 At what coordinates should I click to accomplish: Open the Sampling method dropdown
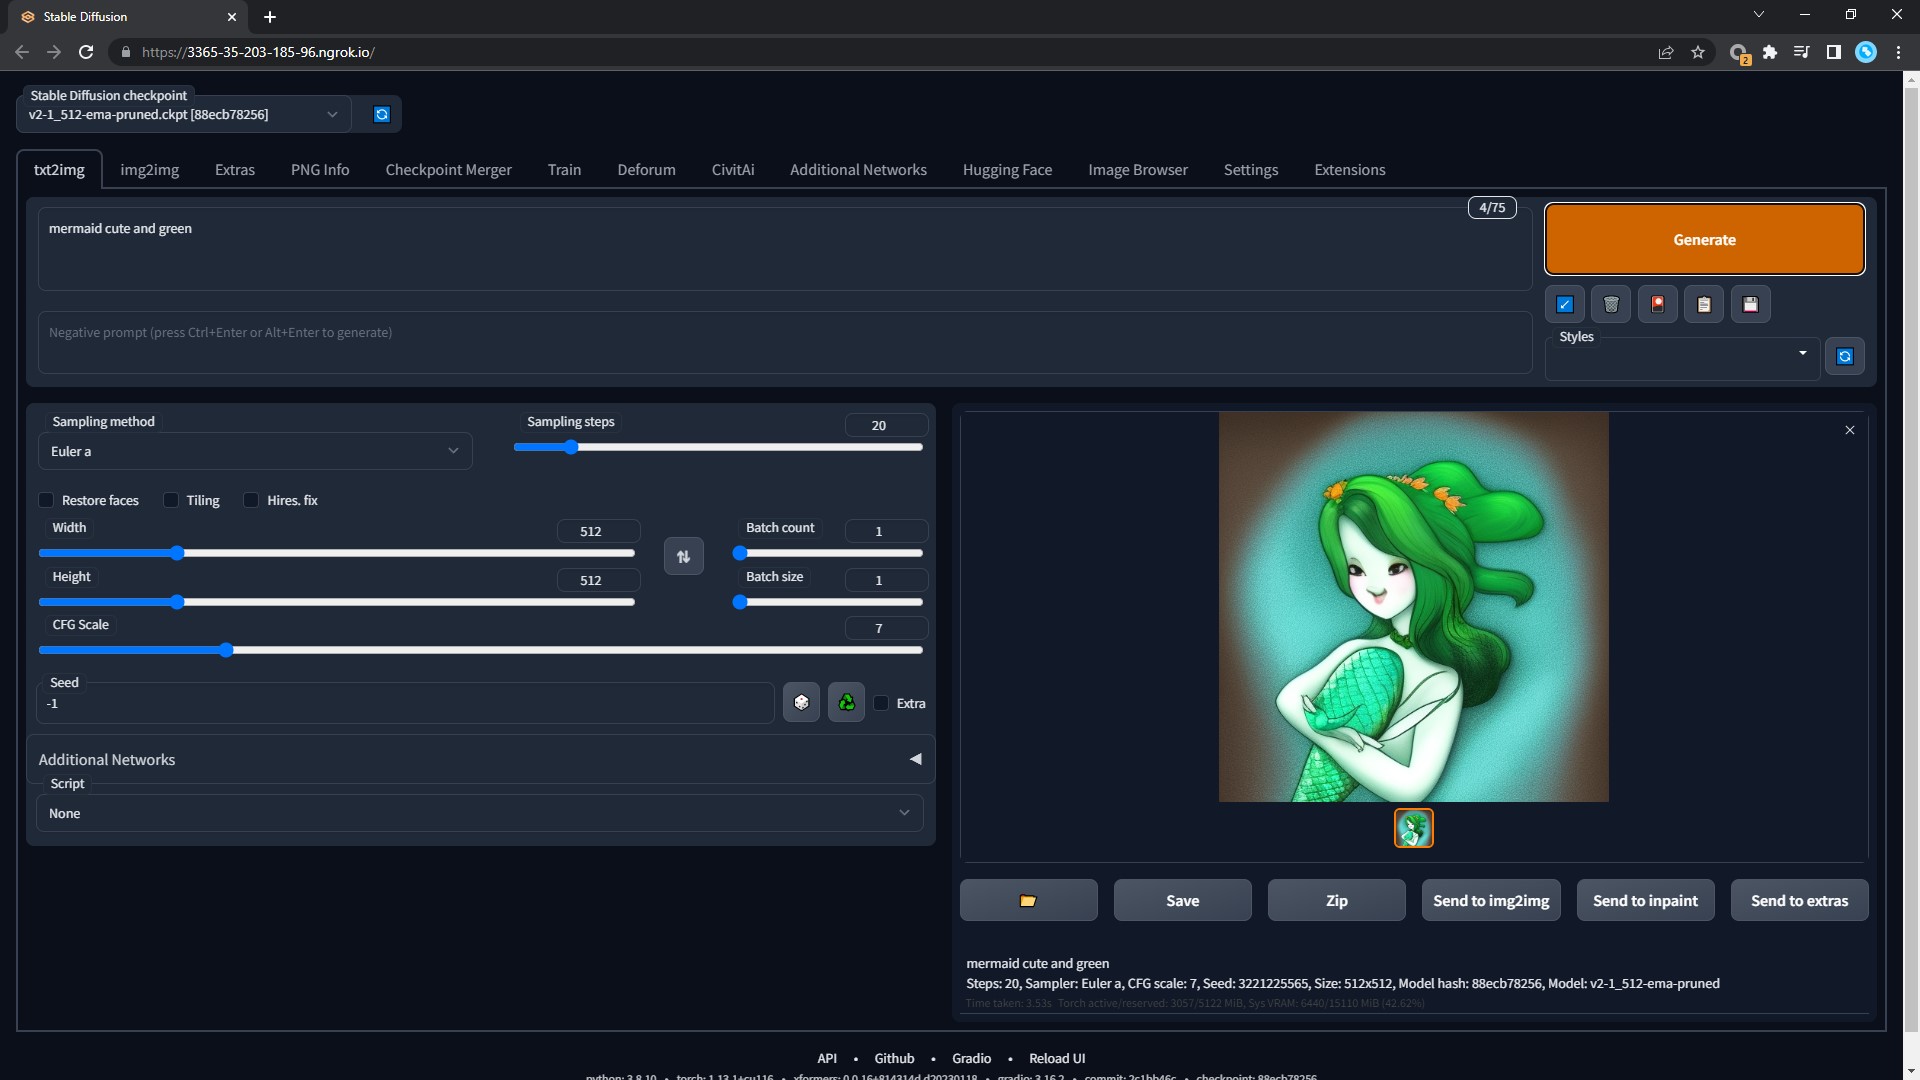[255, 451]
